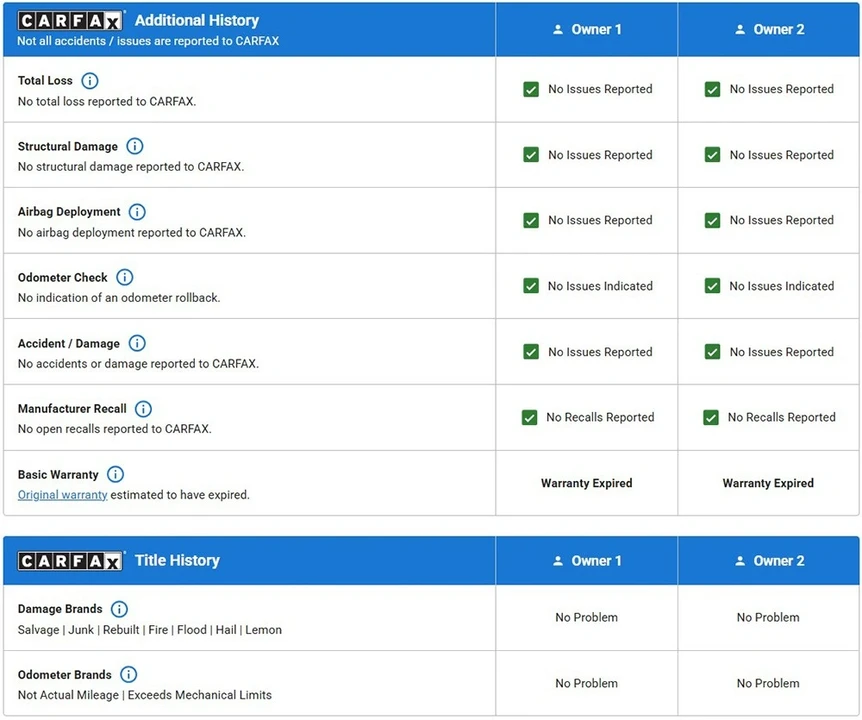
Task: Open the Airbag Deployment info icon
Action: (x=137, y=212)
